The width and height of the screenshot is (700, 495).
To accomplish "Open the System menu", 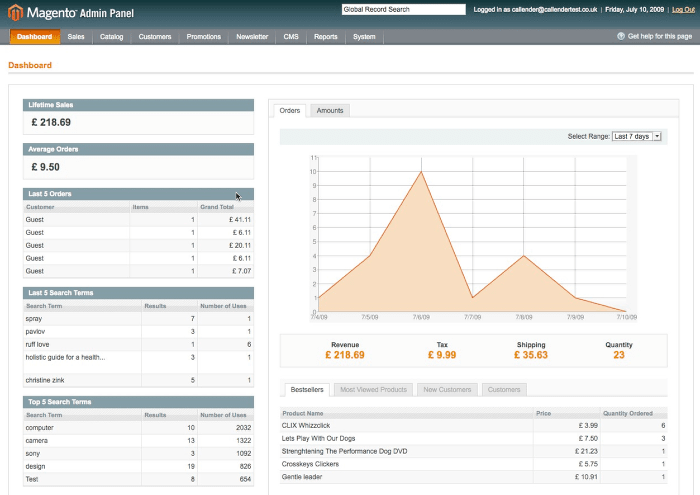I will coord(364,37).
